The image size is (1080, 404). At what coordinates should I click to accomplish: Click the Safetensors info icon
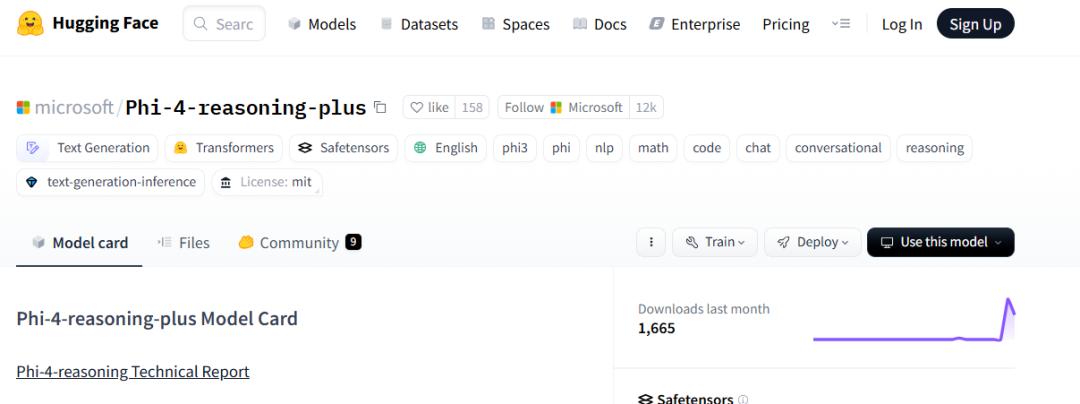click(743, 399)
